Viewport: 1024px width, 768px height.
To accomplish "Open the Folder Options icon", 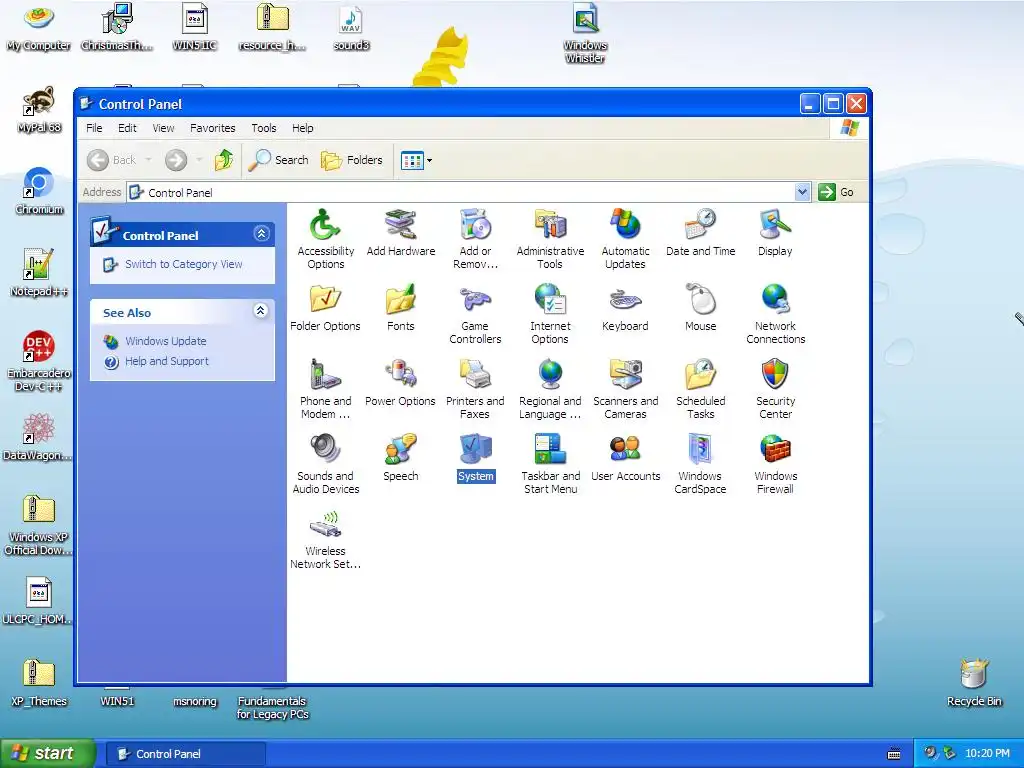I will [x=325, y=300].
